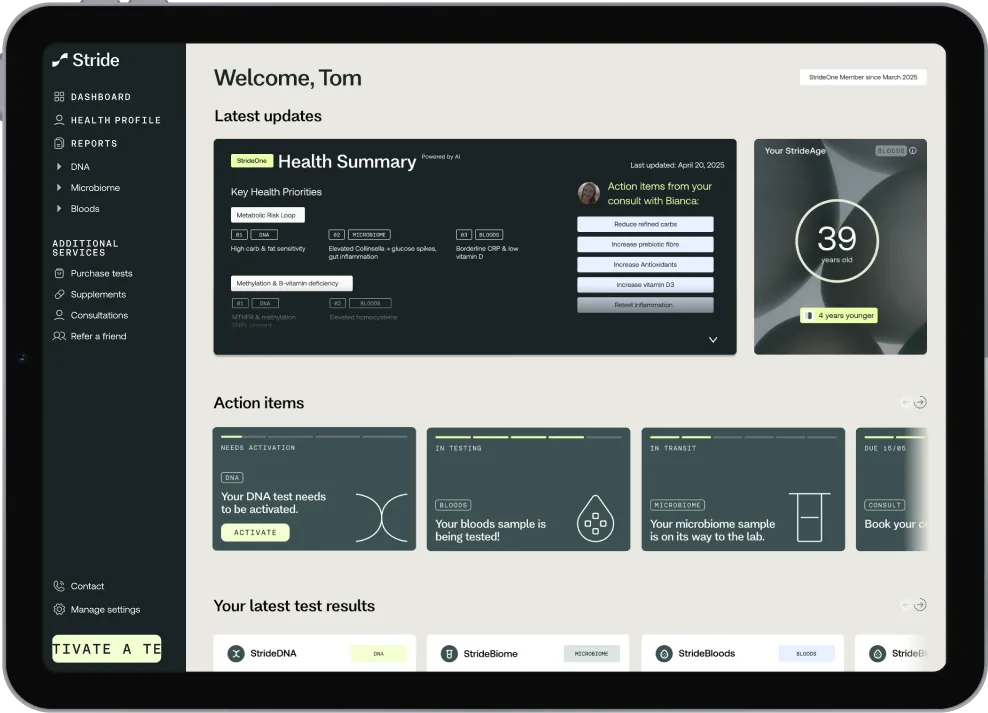Screen dimensions: 988x713
Task: Expand the Bloods reports section
Action: [59, 208]
